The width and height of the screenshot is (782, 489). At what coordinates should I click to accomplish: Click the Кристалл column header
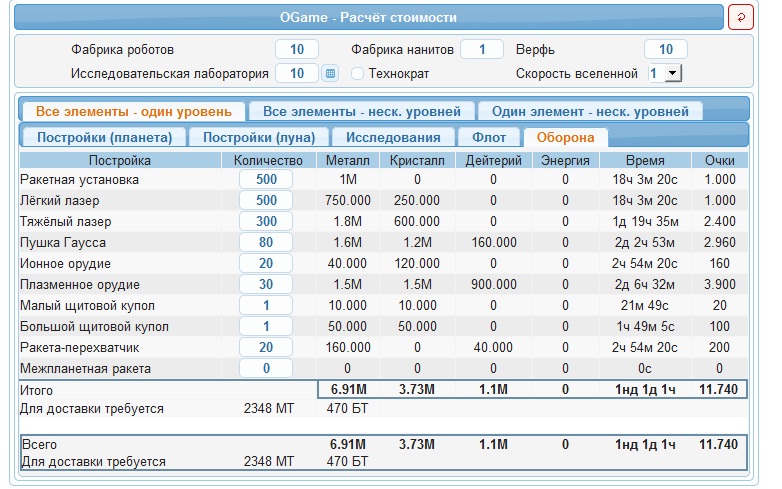pos(417,161)
